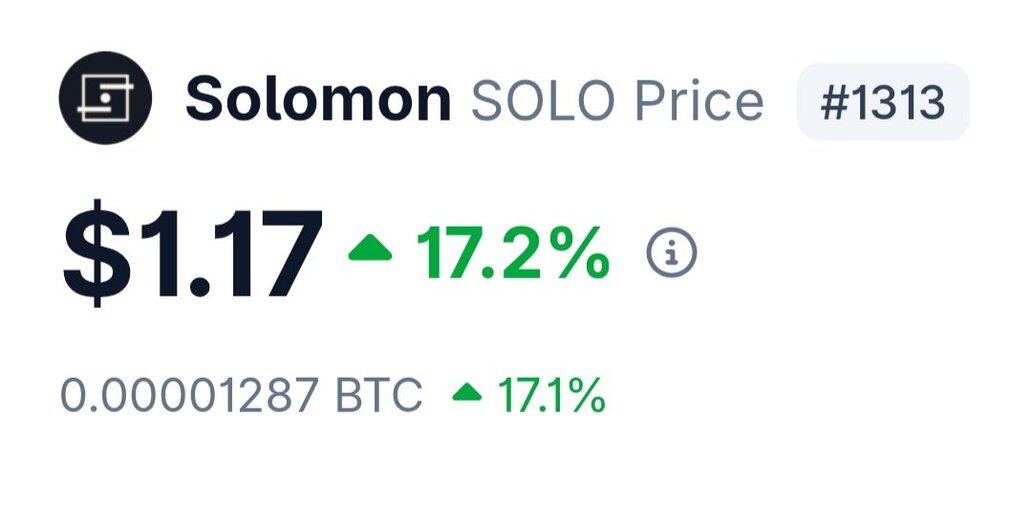Click the info icon beside 17.2%
This screenshot has width=1032, height=525.
[671, 253]
